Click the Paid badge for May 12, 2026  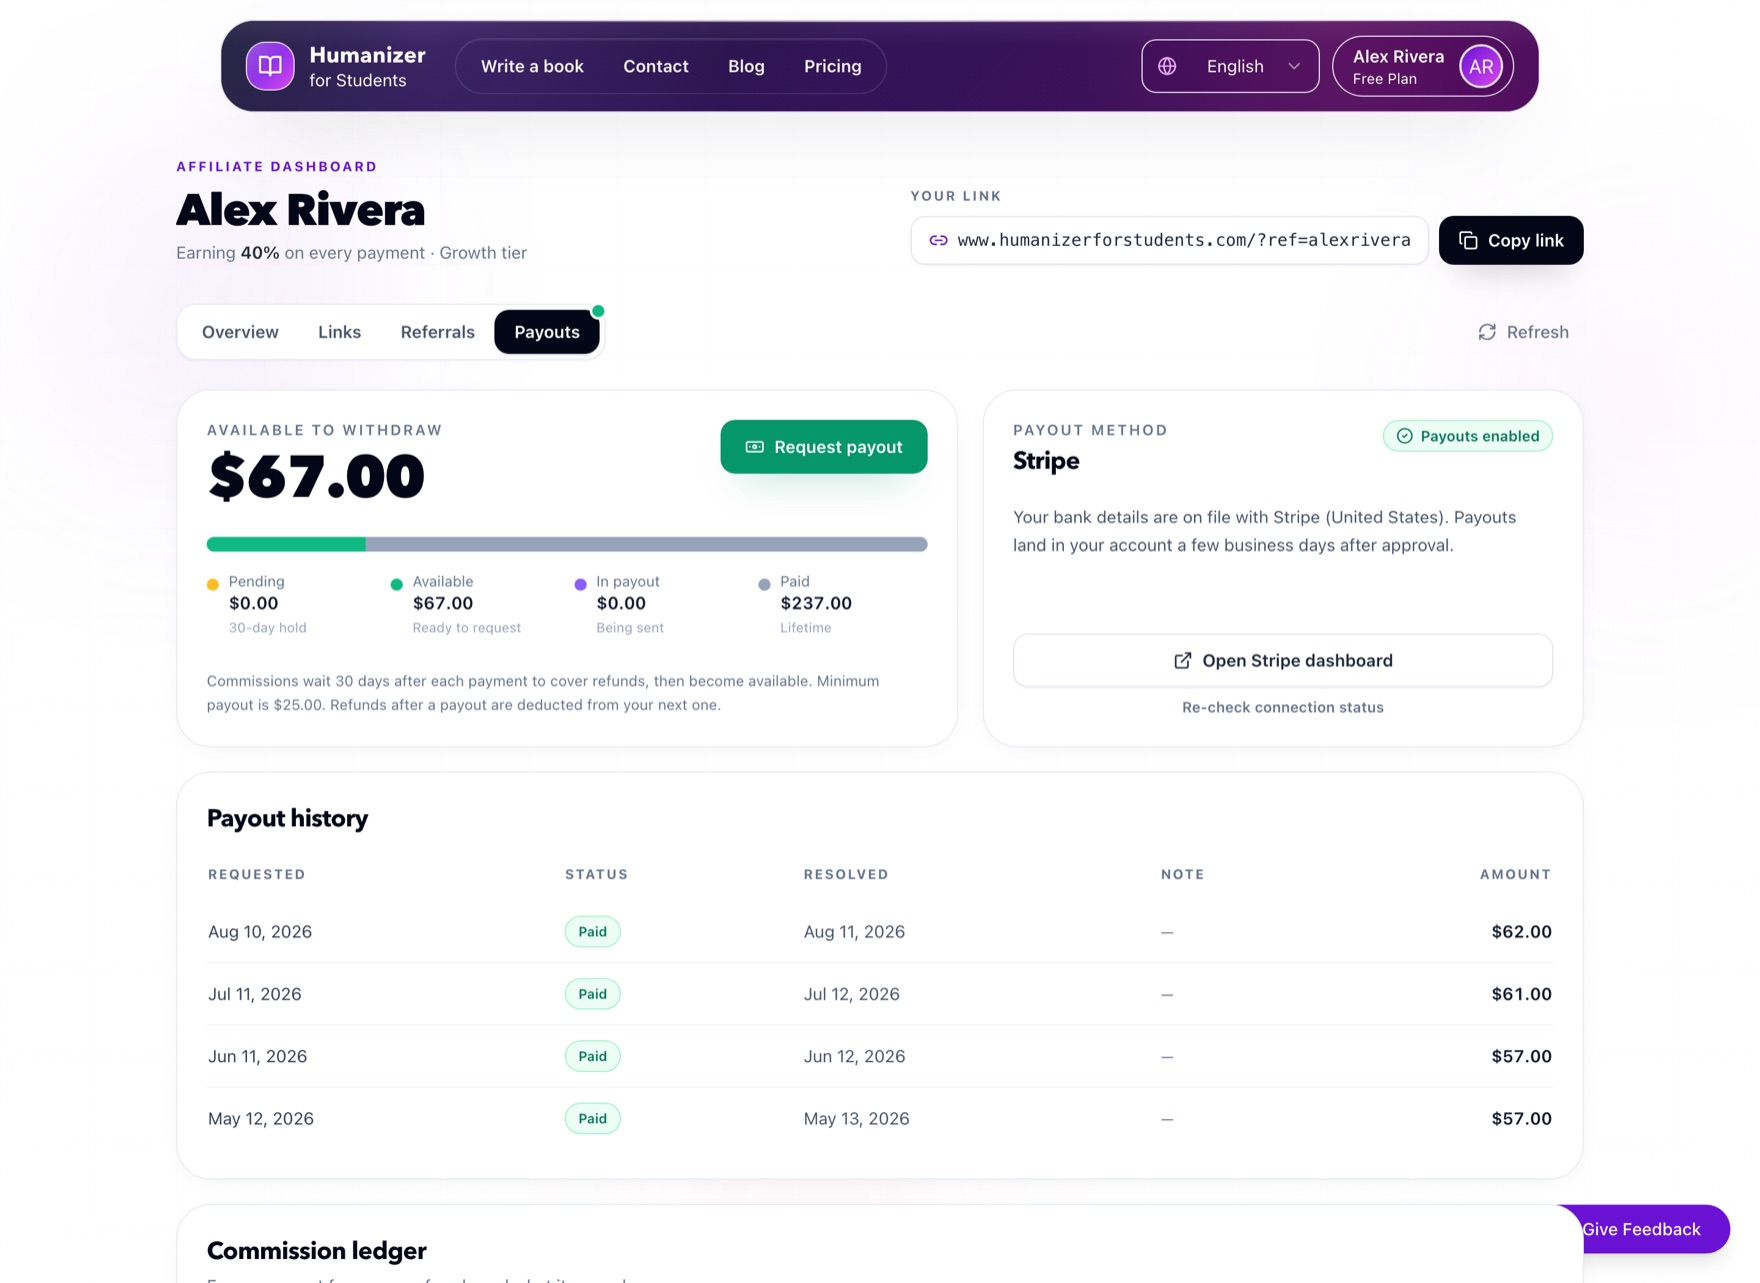click(592, 1119)
